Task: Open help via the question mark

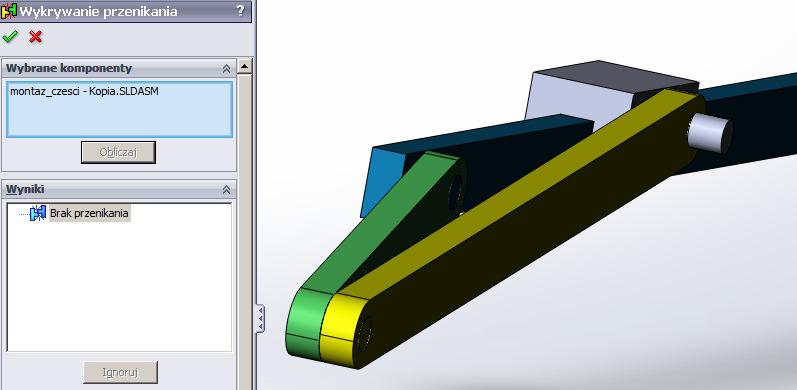Action: (240, 11)
